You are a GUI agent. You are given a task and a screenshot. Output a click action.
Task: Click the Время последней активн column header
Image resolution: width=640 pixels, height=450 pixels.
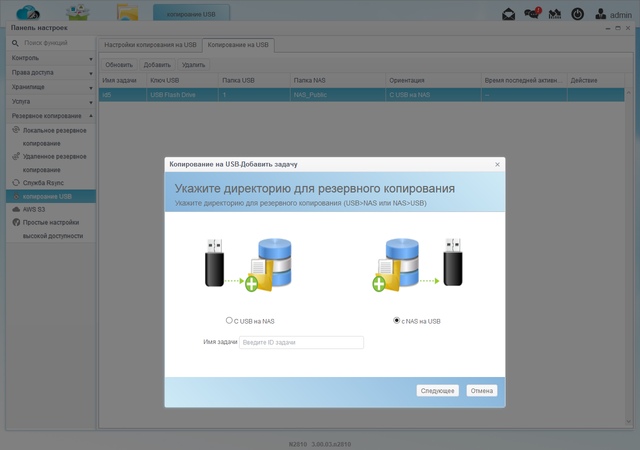click(x=524, y=80)
